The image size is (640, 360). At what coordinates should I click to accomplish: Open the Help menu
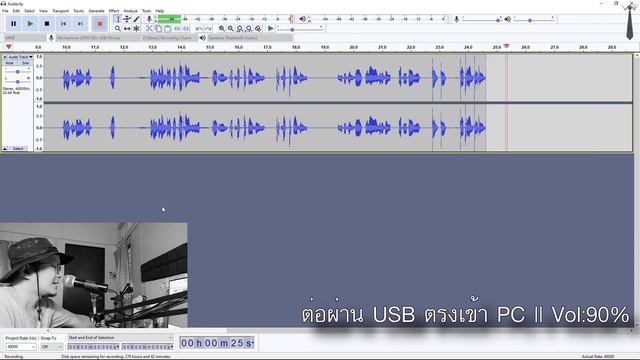click(160, 11)
